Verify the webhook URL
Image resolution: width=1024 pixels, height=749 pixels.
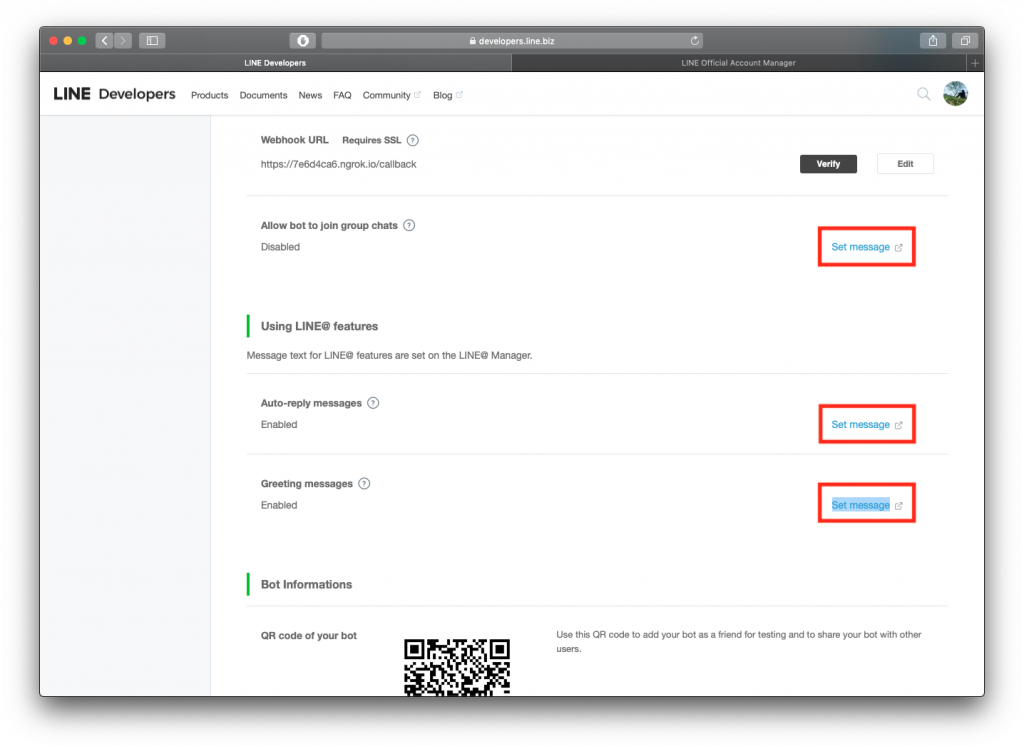coord(828,164)
